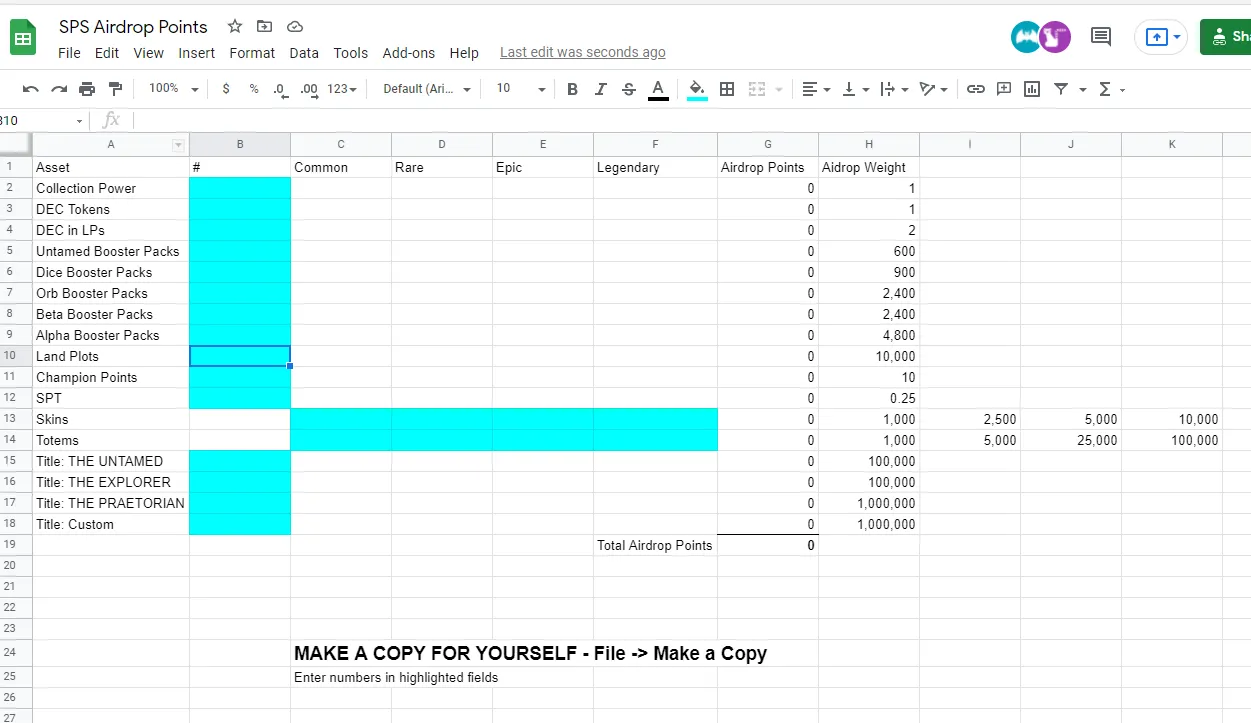This screenshot has width=1251, height=723.
Task: Open the Format menu
Action: click(x=252, y=53)
